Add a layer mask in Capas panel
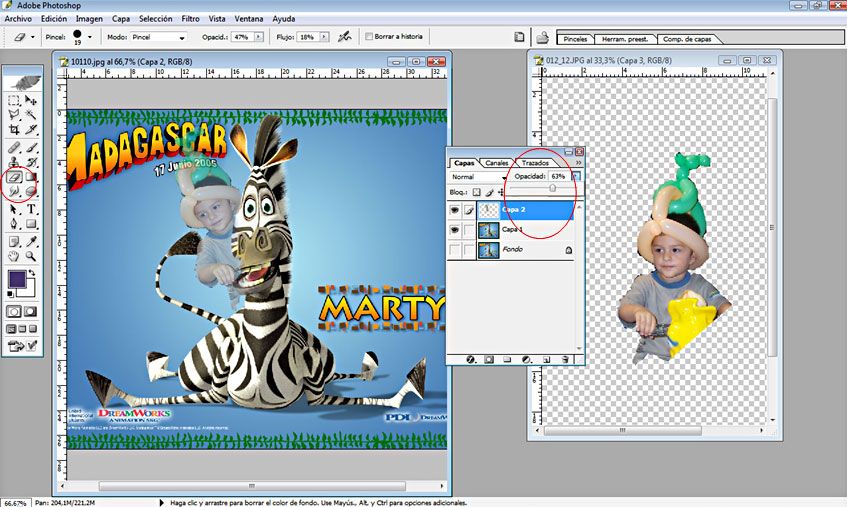 point(489,360)
